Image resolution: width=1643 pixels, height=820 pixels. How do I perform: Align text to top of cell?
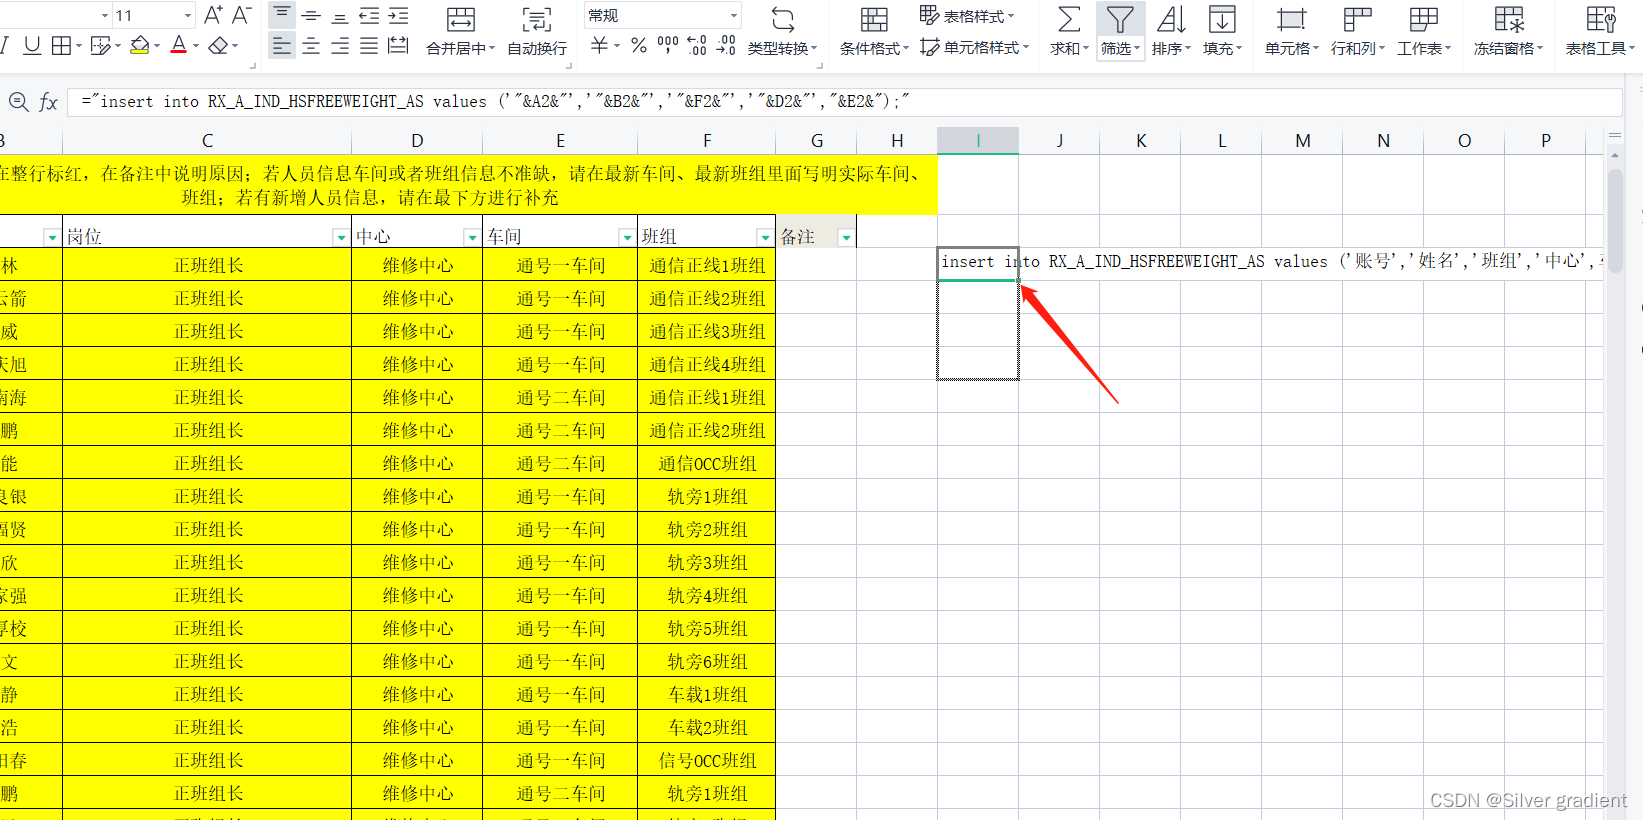tap(282, 14)
